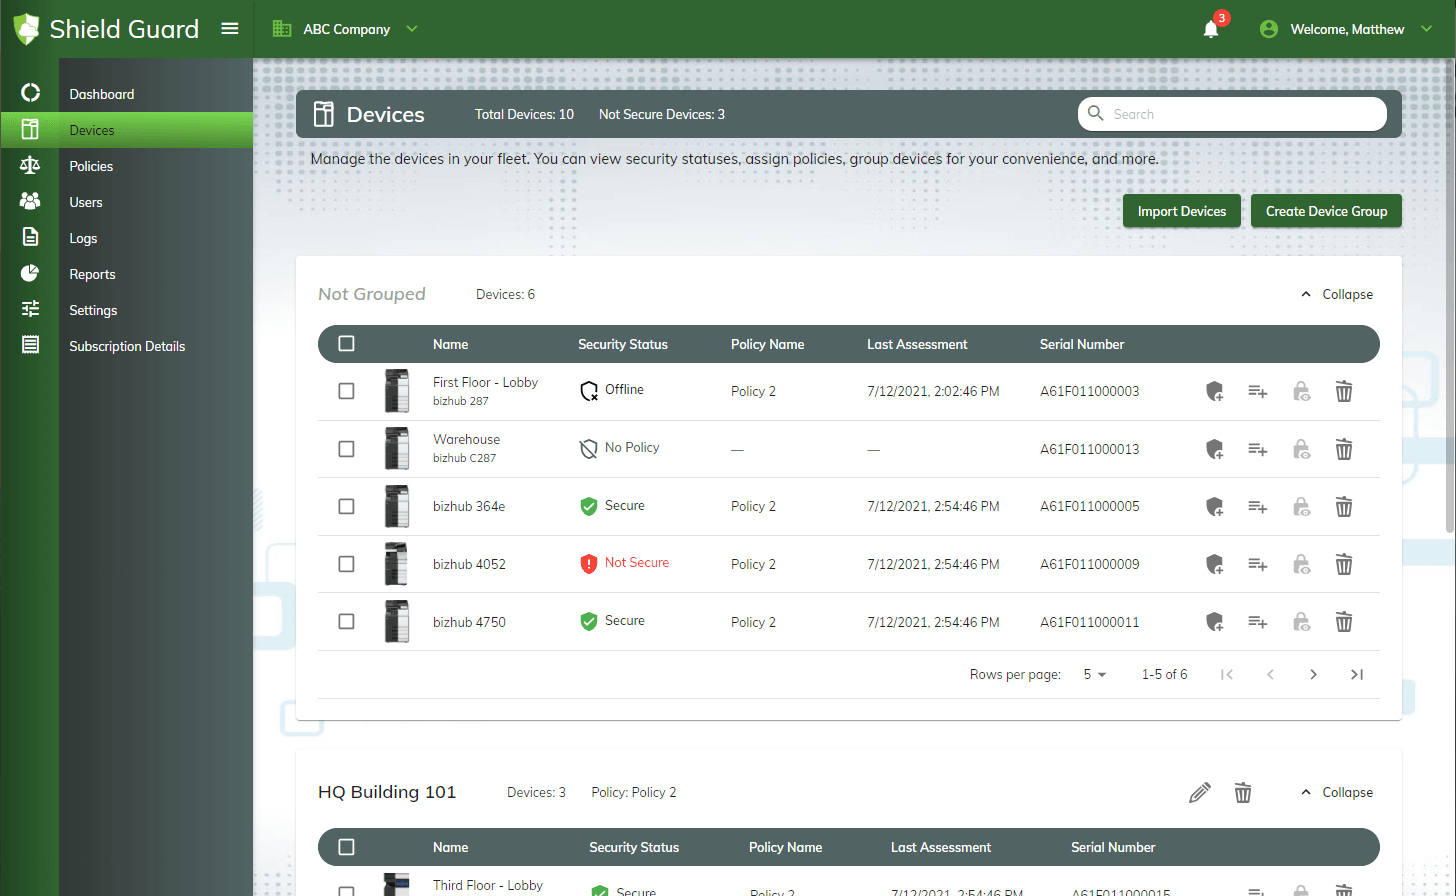This screenshot has height=896, width=1456.
Task: Delete the bizhub 4052 device
Action: tap(1344, 565)
